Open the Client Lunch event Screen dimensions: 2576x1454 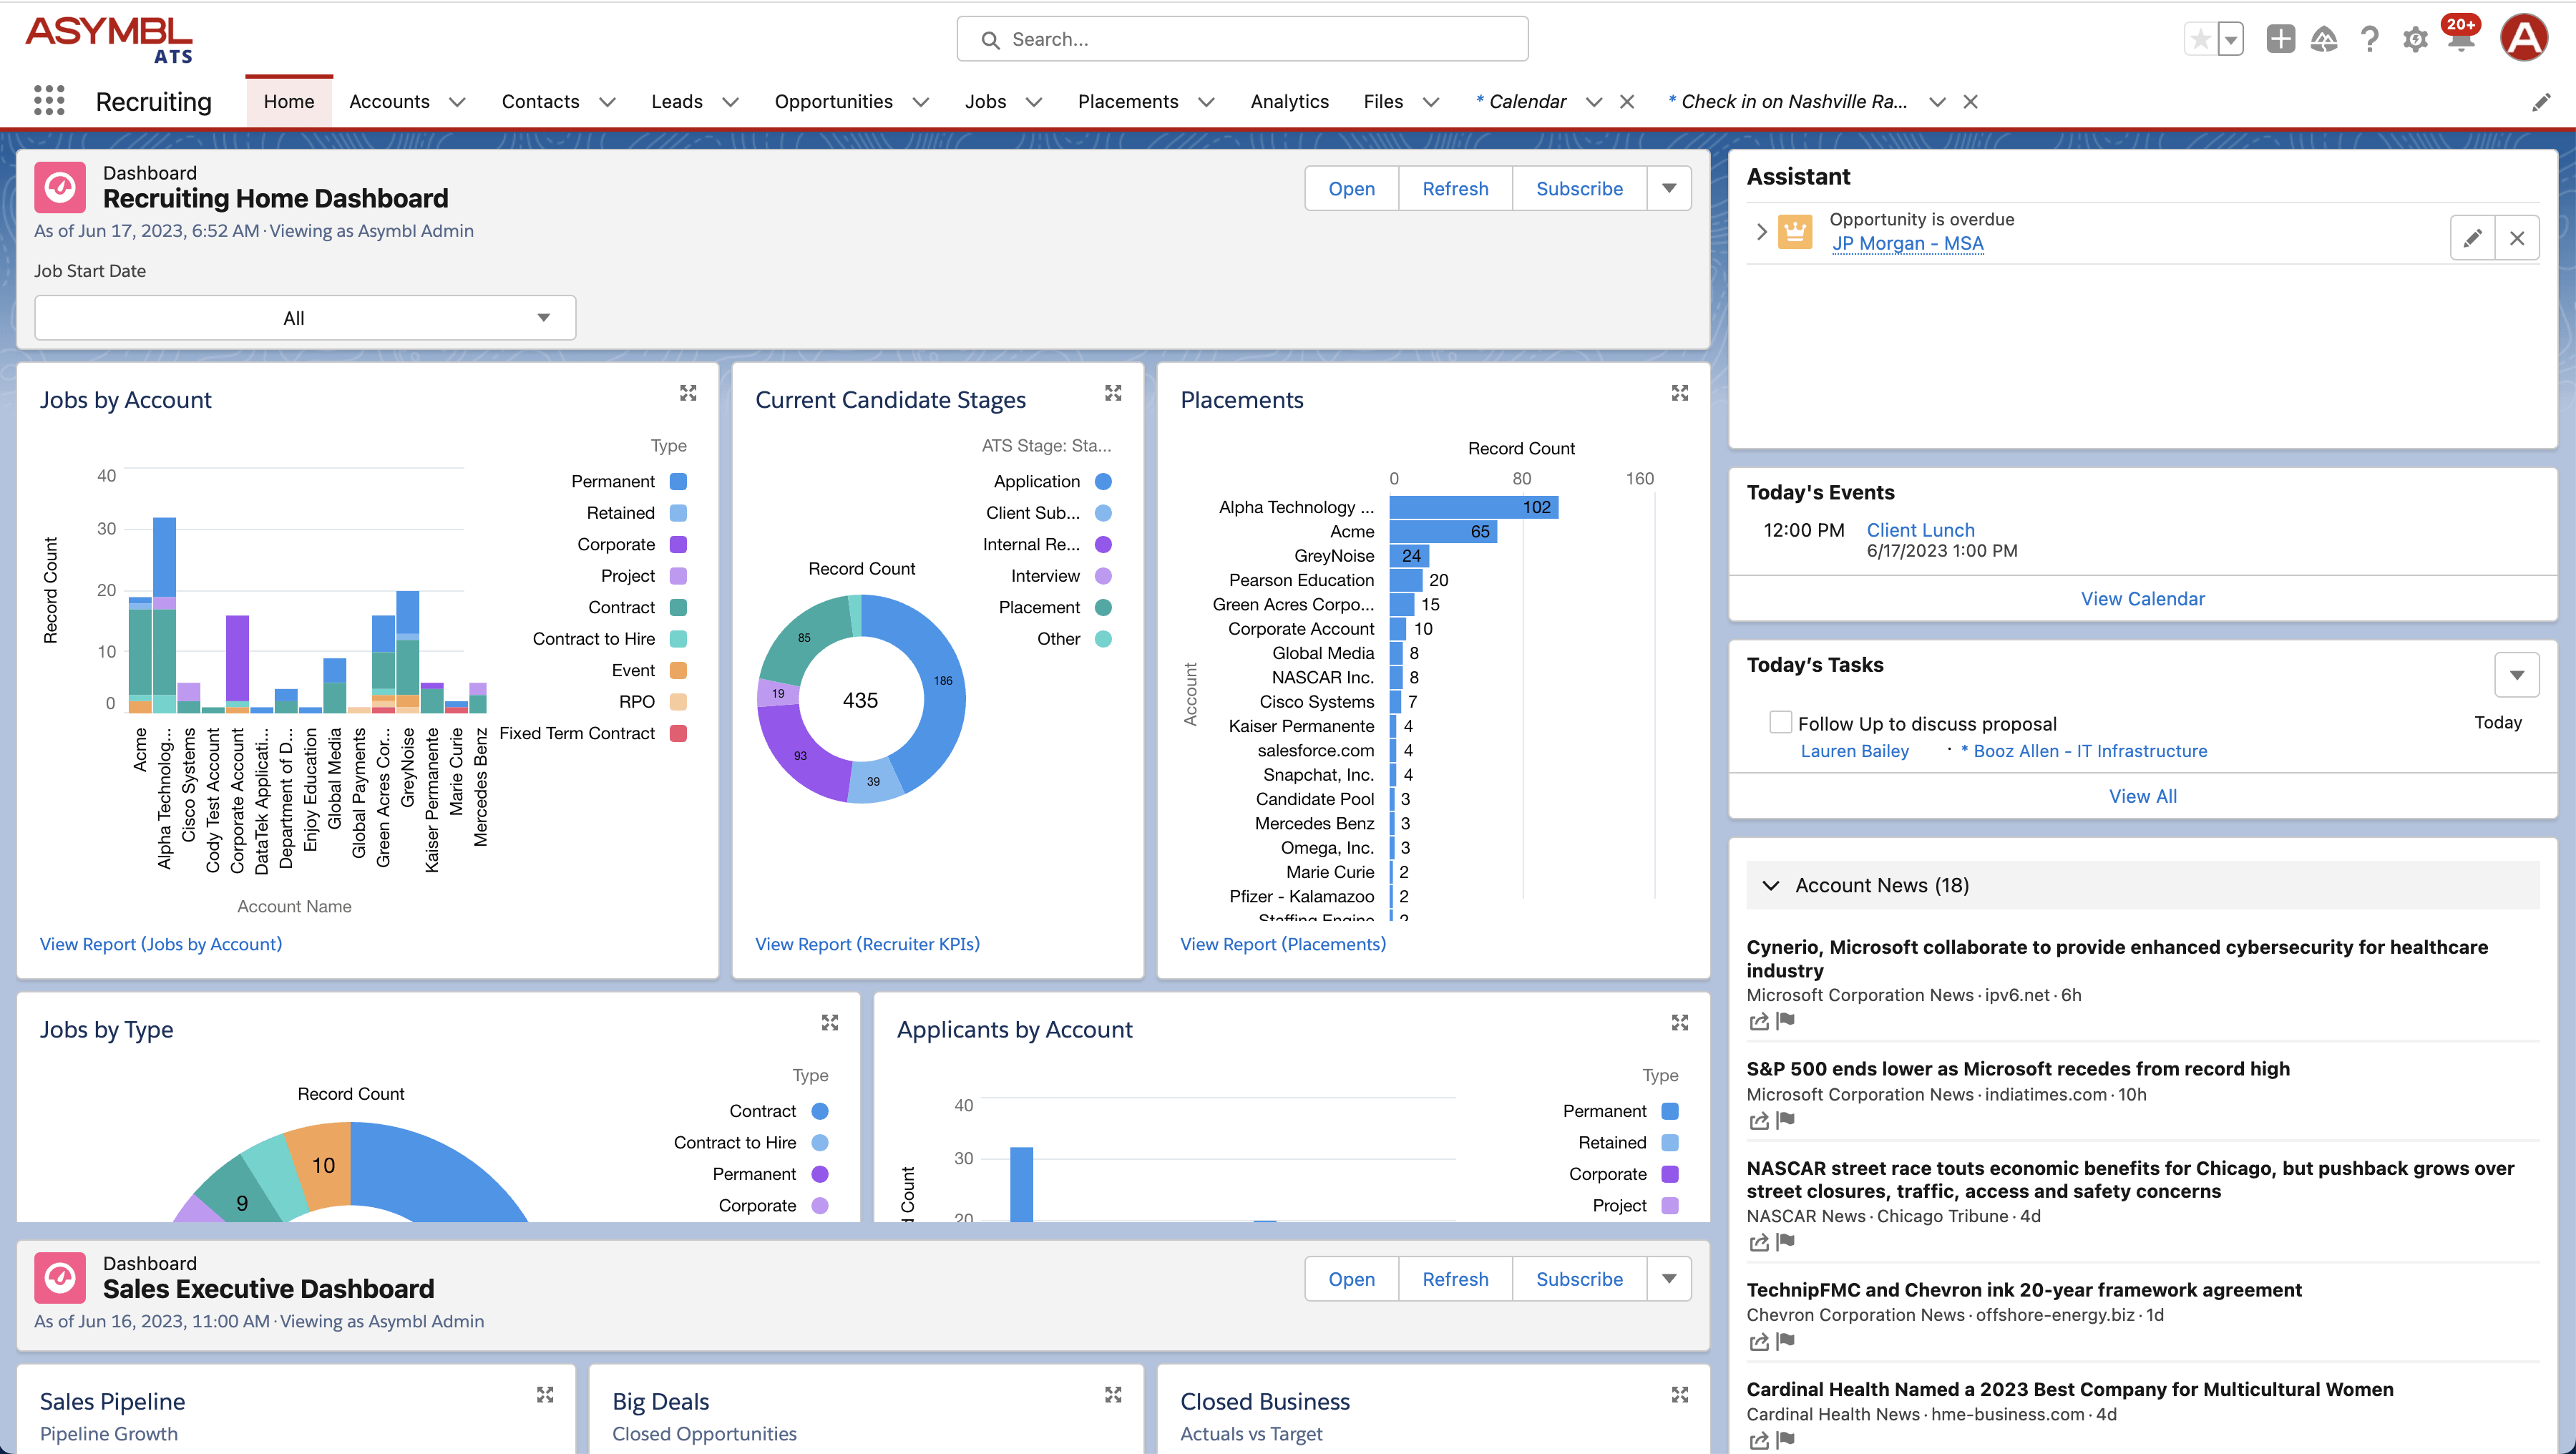click(x=1920, y=530)
